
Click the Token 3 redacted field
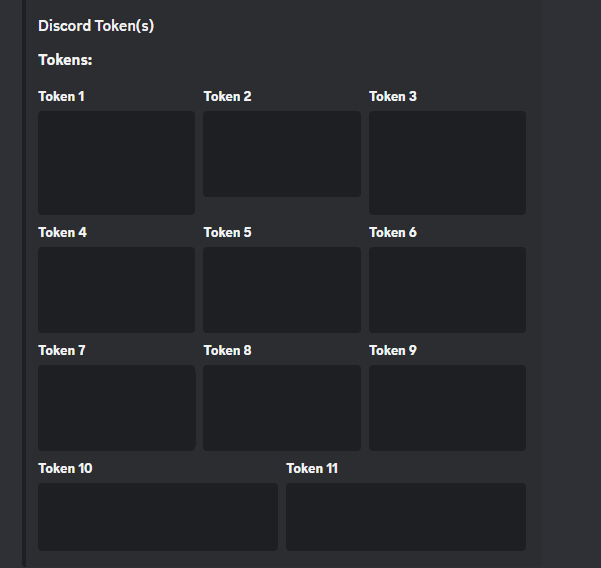(447, 163)
